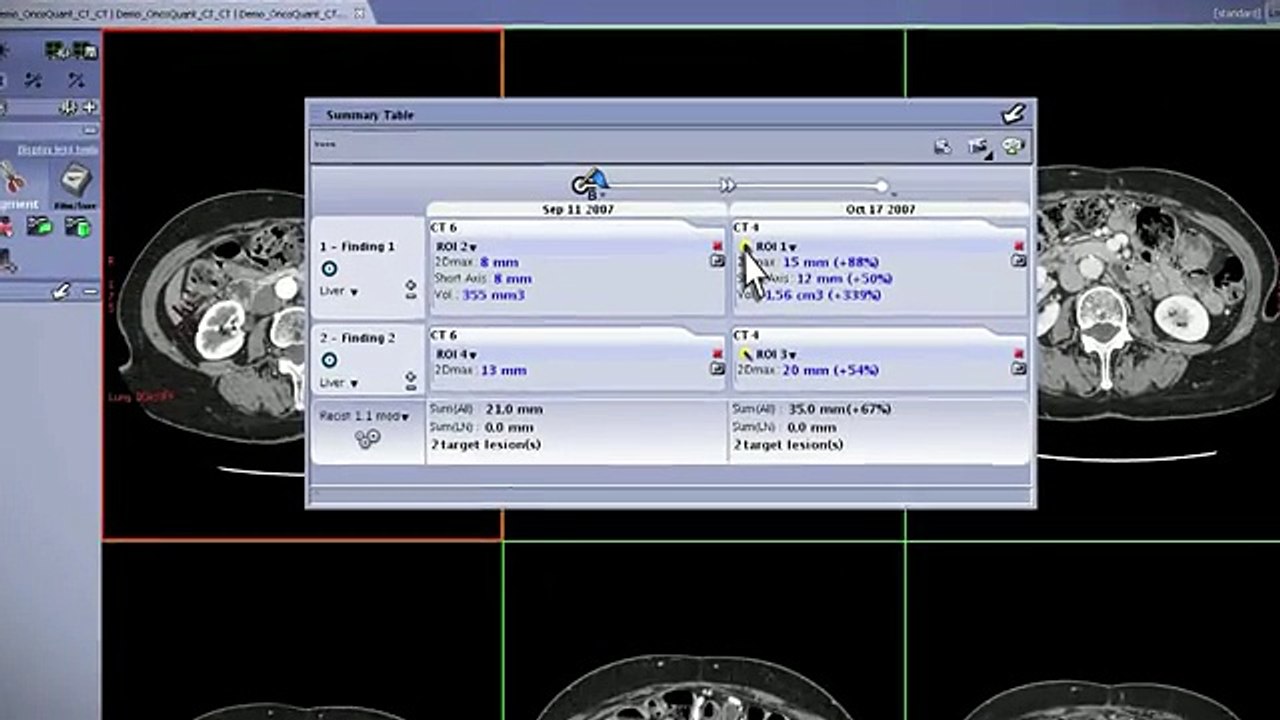Click the circles icon under Recist 1.1 mod
The image size is (1280, 720).
[367, 438]
